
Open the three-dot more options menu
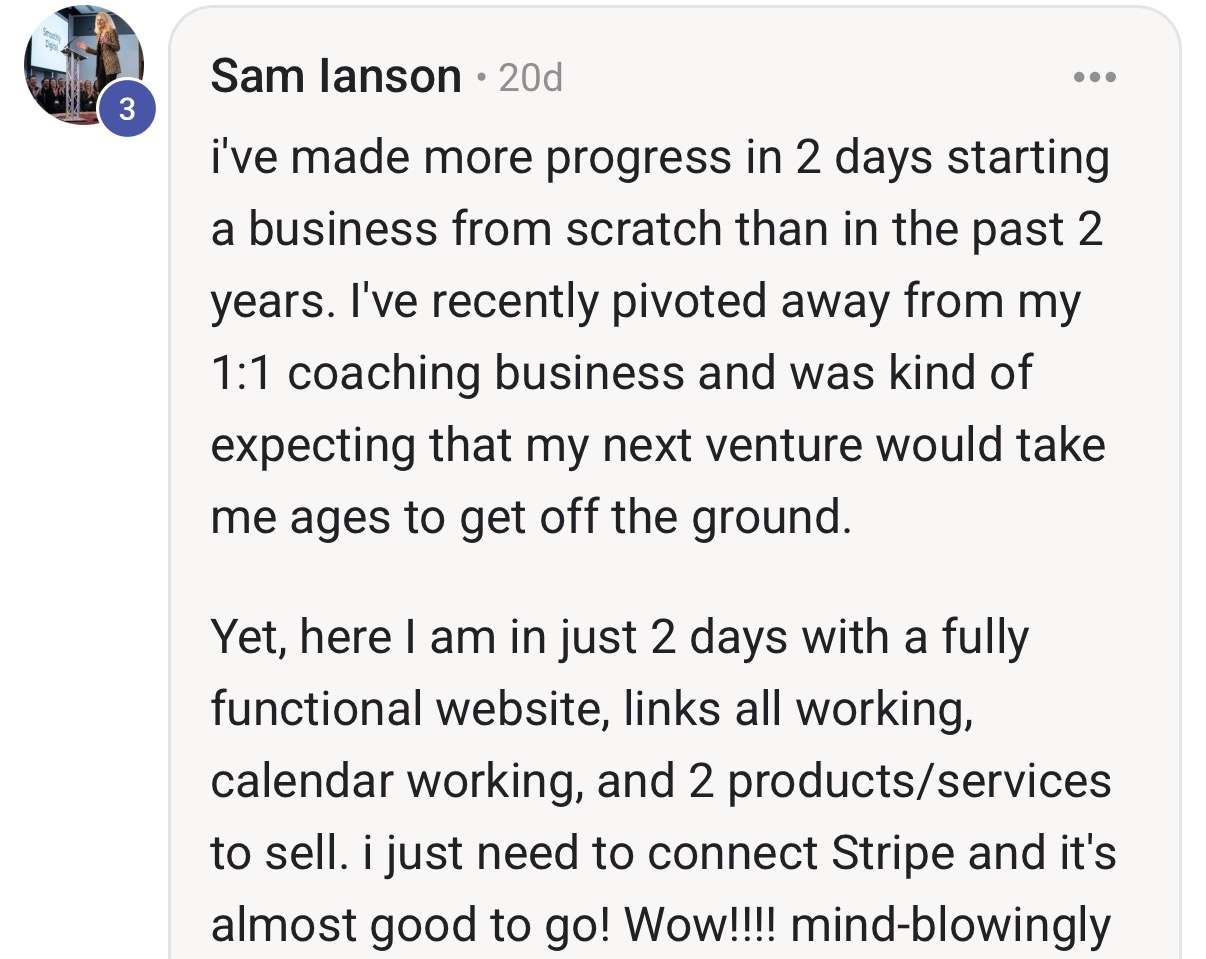[1094, 77]
